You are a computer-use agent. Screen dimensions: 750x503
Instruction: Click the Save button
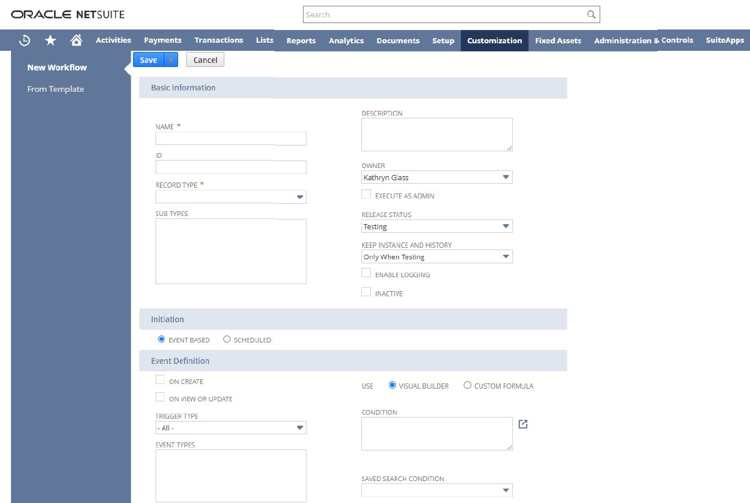149,60
